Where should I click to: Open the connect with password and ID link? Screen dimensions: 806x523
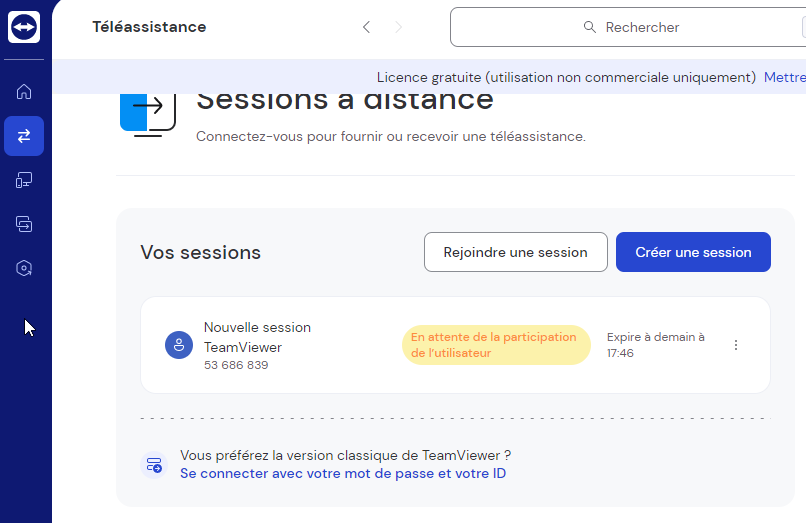tap(343, 473)
